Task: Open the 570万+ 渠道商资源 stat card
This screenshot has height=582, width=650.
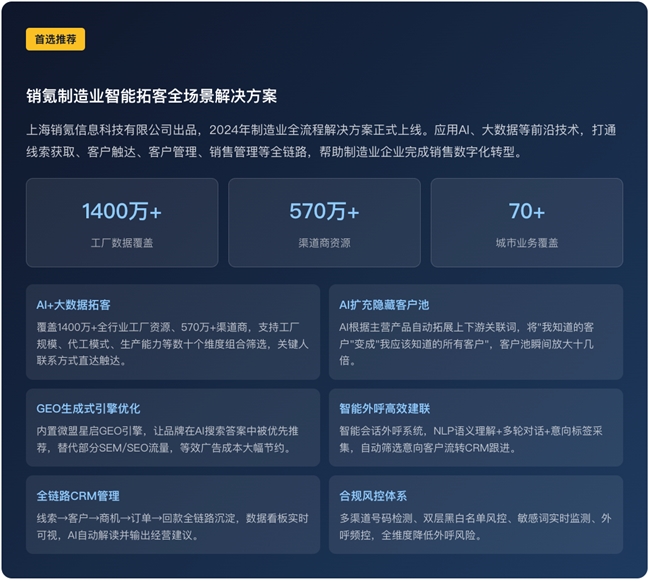Action: pos(324,223)
